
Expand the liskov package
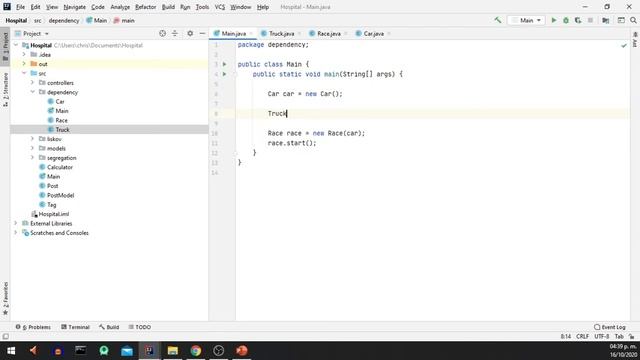coord(32,139)
